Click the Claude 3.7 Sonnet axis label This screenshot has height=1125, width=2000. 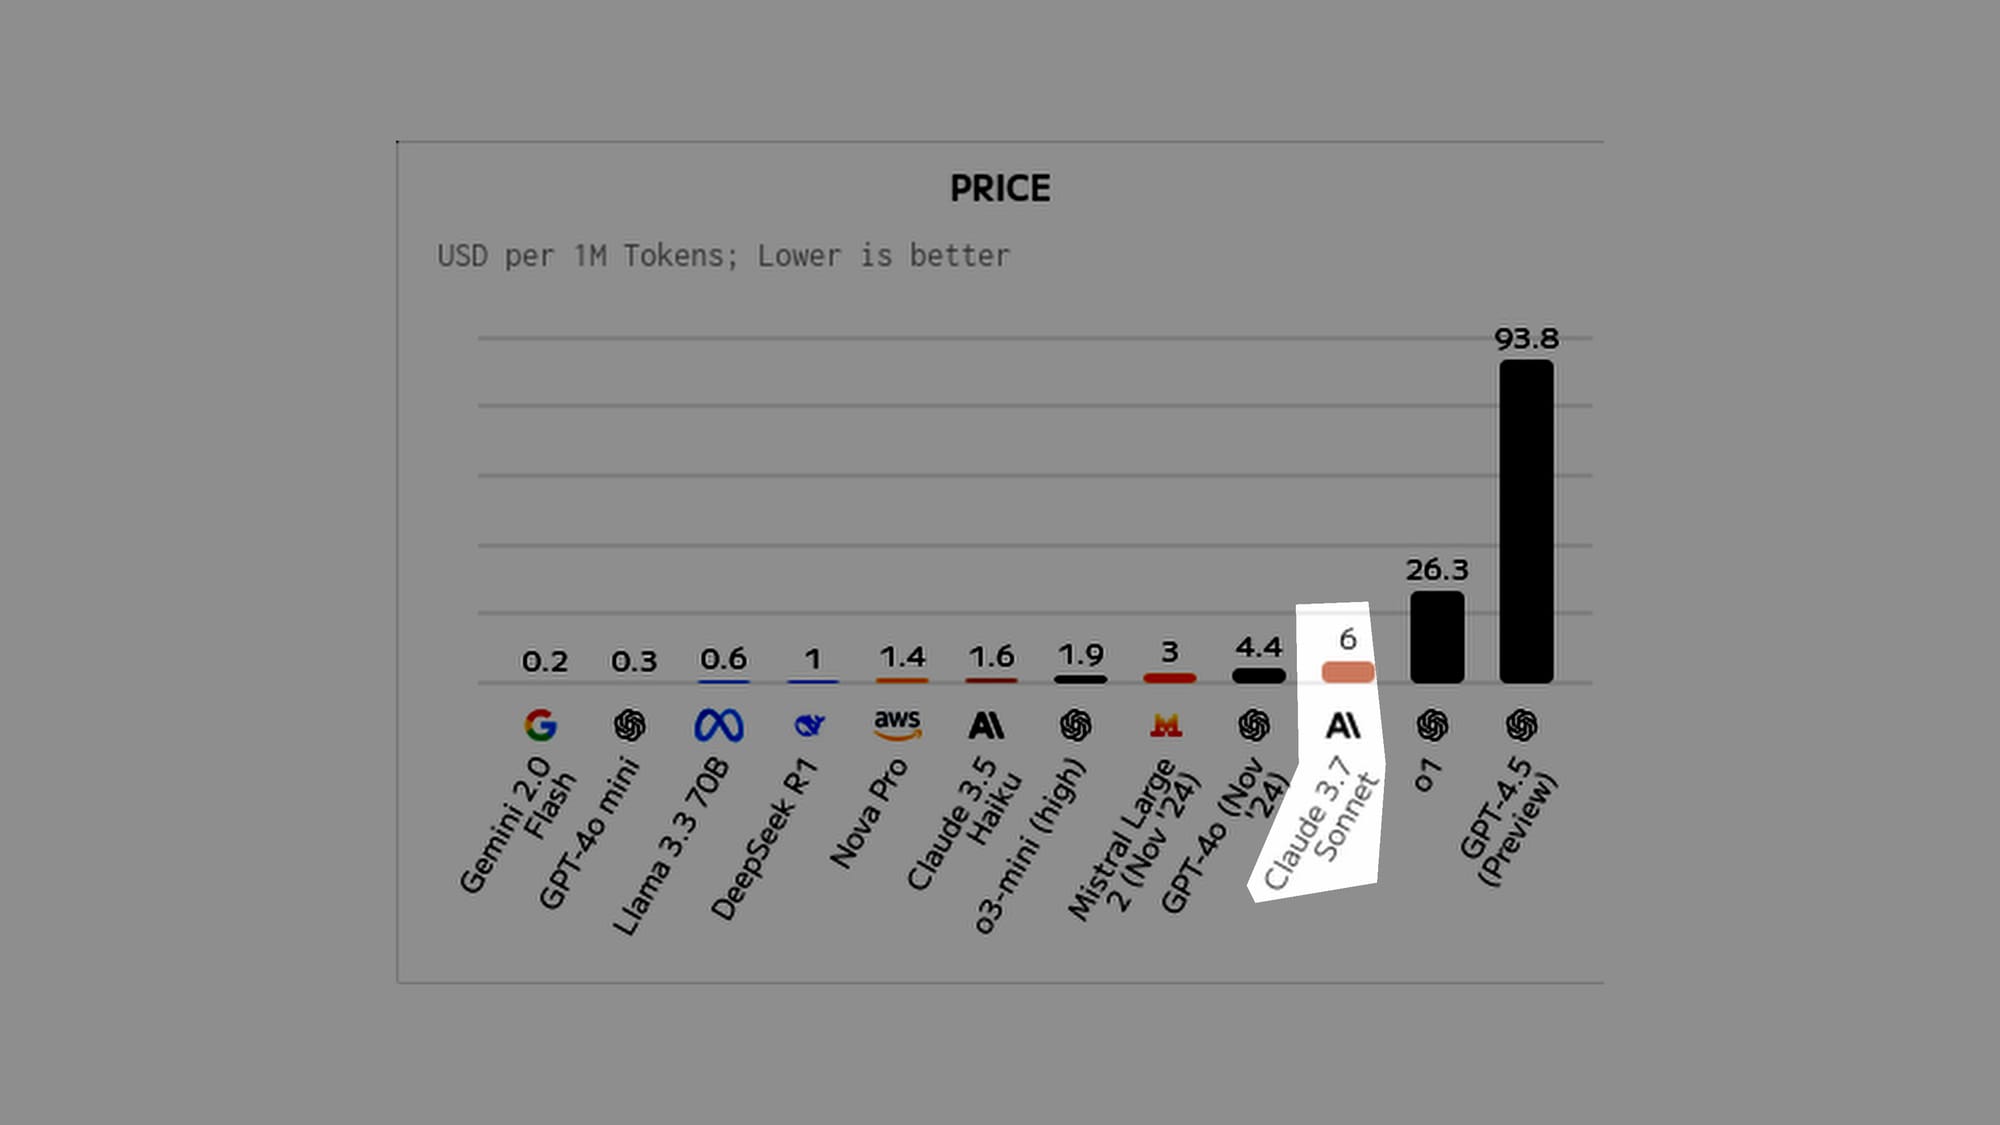[x=1322, y=822]
